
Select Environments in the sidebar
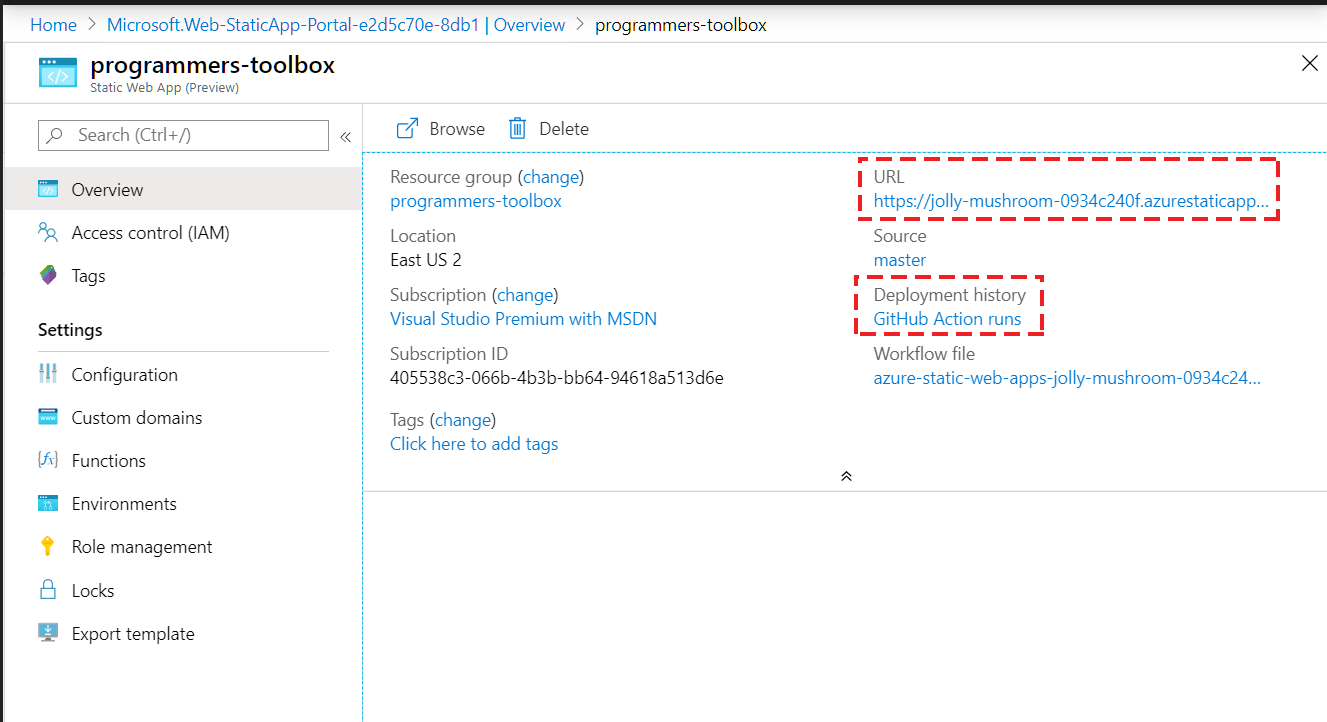point(181,503)
